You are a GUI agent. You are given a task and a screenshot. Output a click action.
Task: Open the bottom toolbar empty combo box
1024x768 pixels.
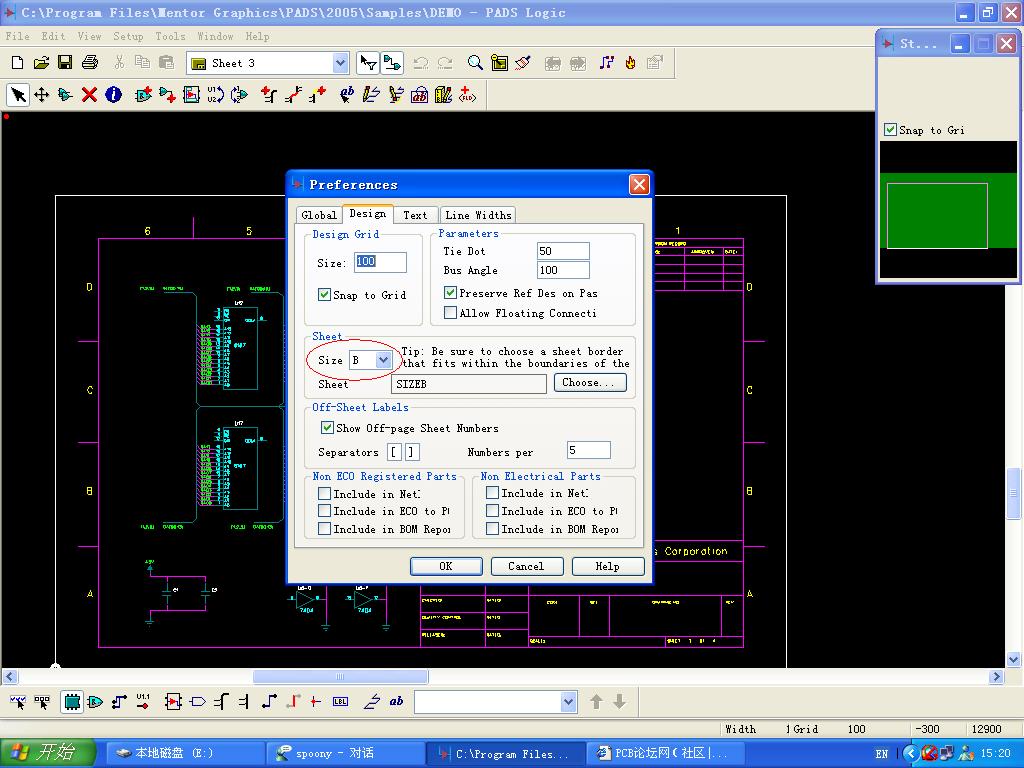coord(568,702)
